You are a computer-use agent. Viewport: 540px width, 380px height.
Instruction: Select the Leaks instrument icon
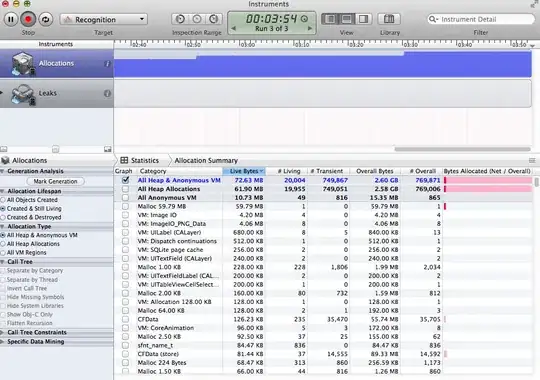point(23,94)
